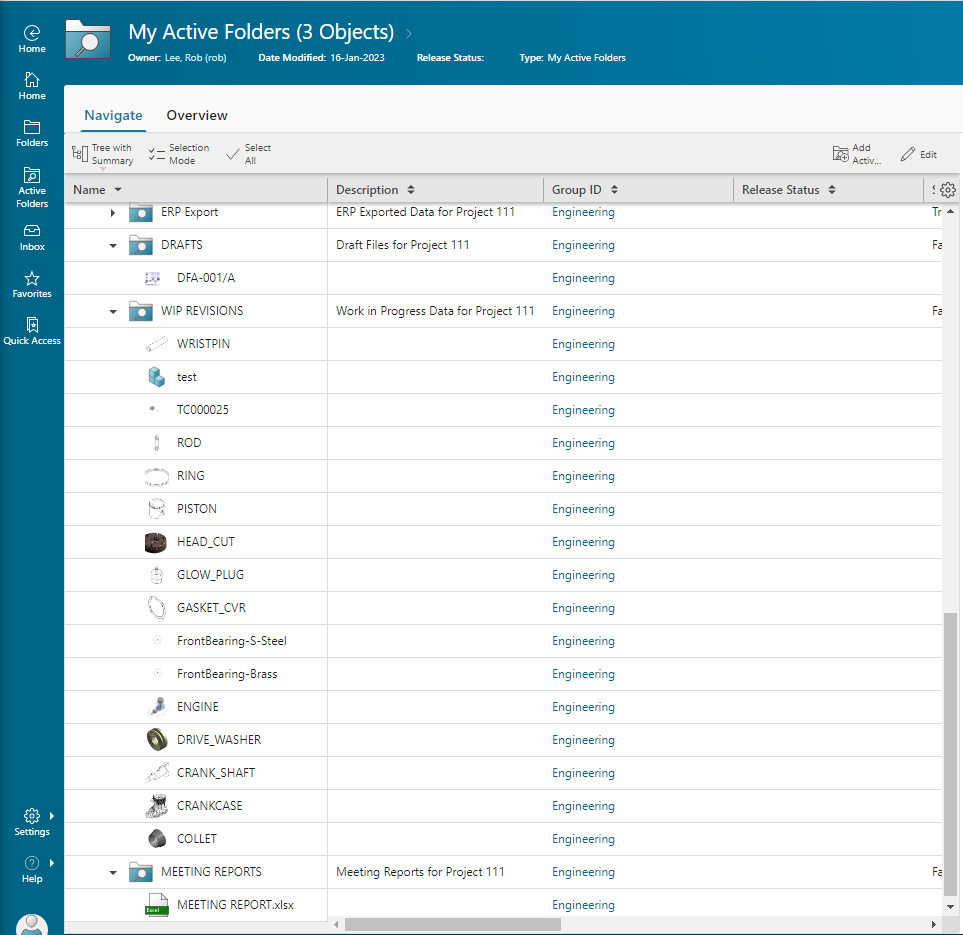The height and width of the screenshot is (935, 963).
Task: Select the Navigate tab
Action: pos(113,115)
